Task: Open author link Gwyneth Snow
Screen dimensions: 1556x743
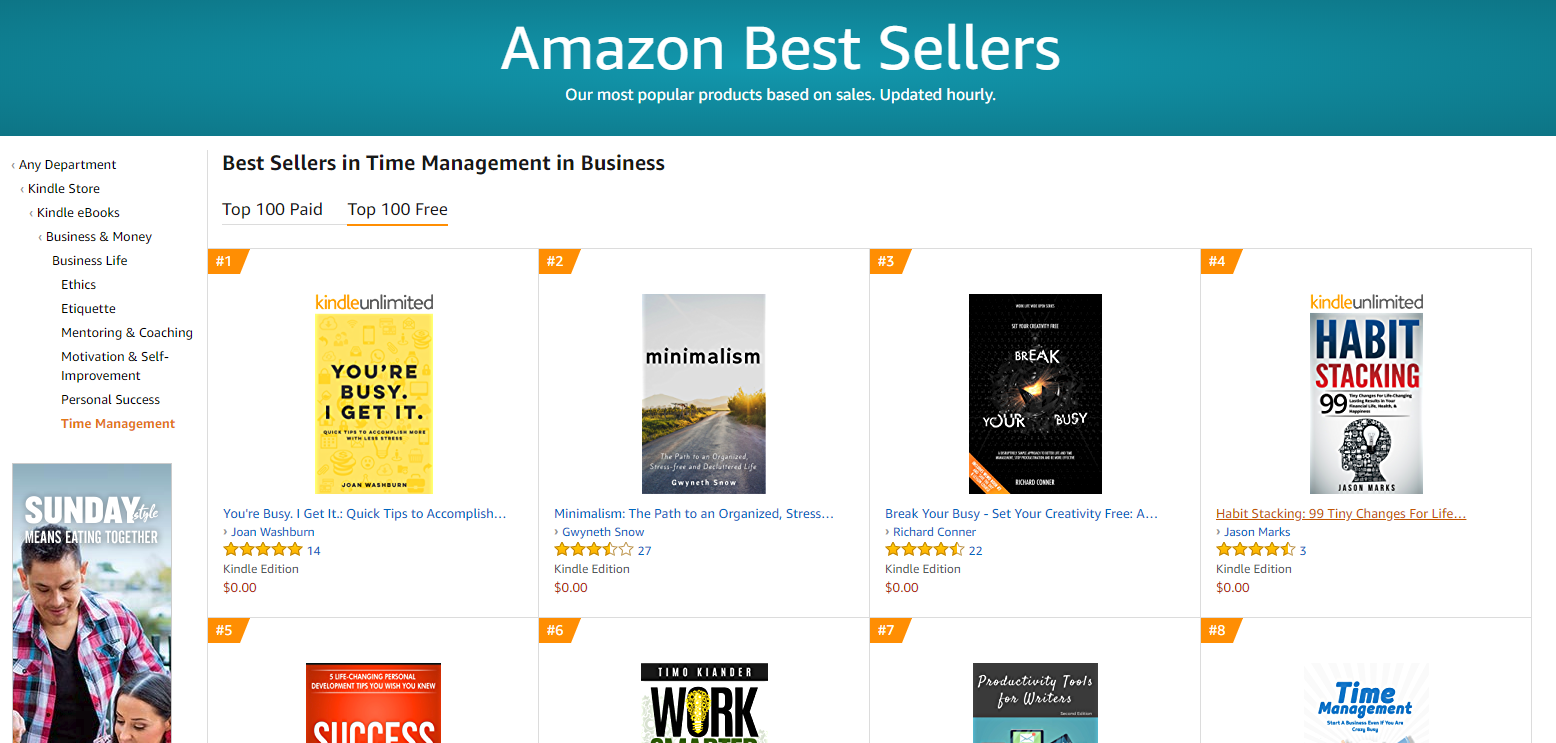Action: (x=603, y=532)
